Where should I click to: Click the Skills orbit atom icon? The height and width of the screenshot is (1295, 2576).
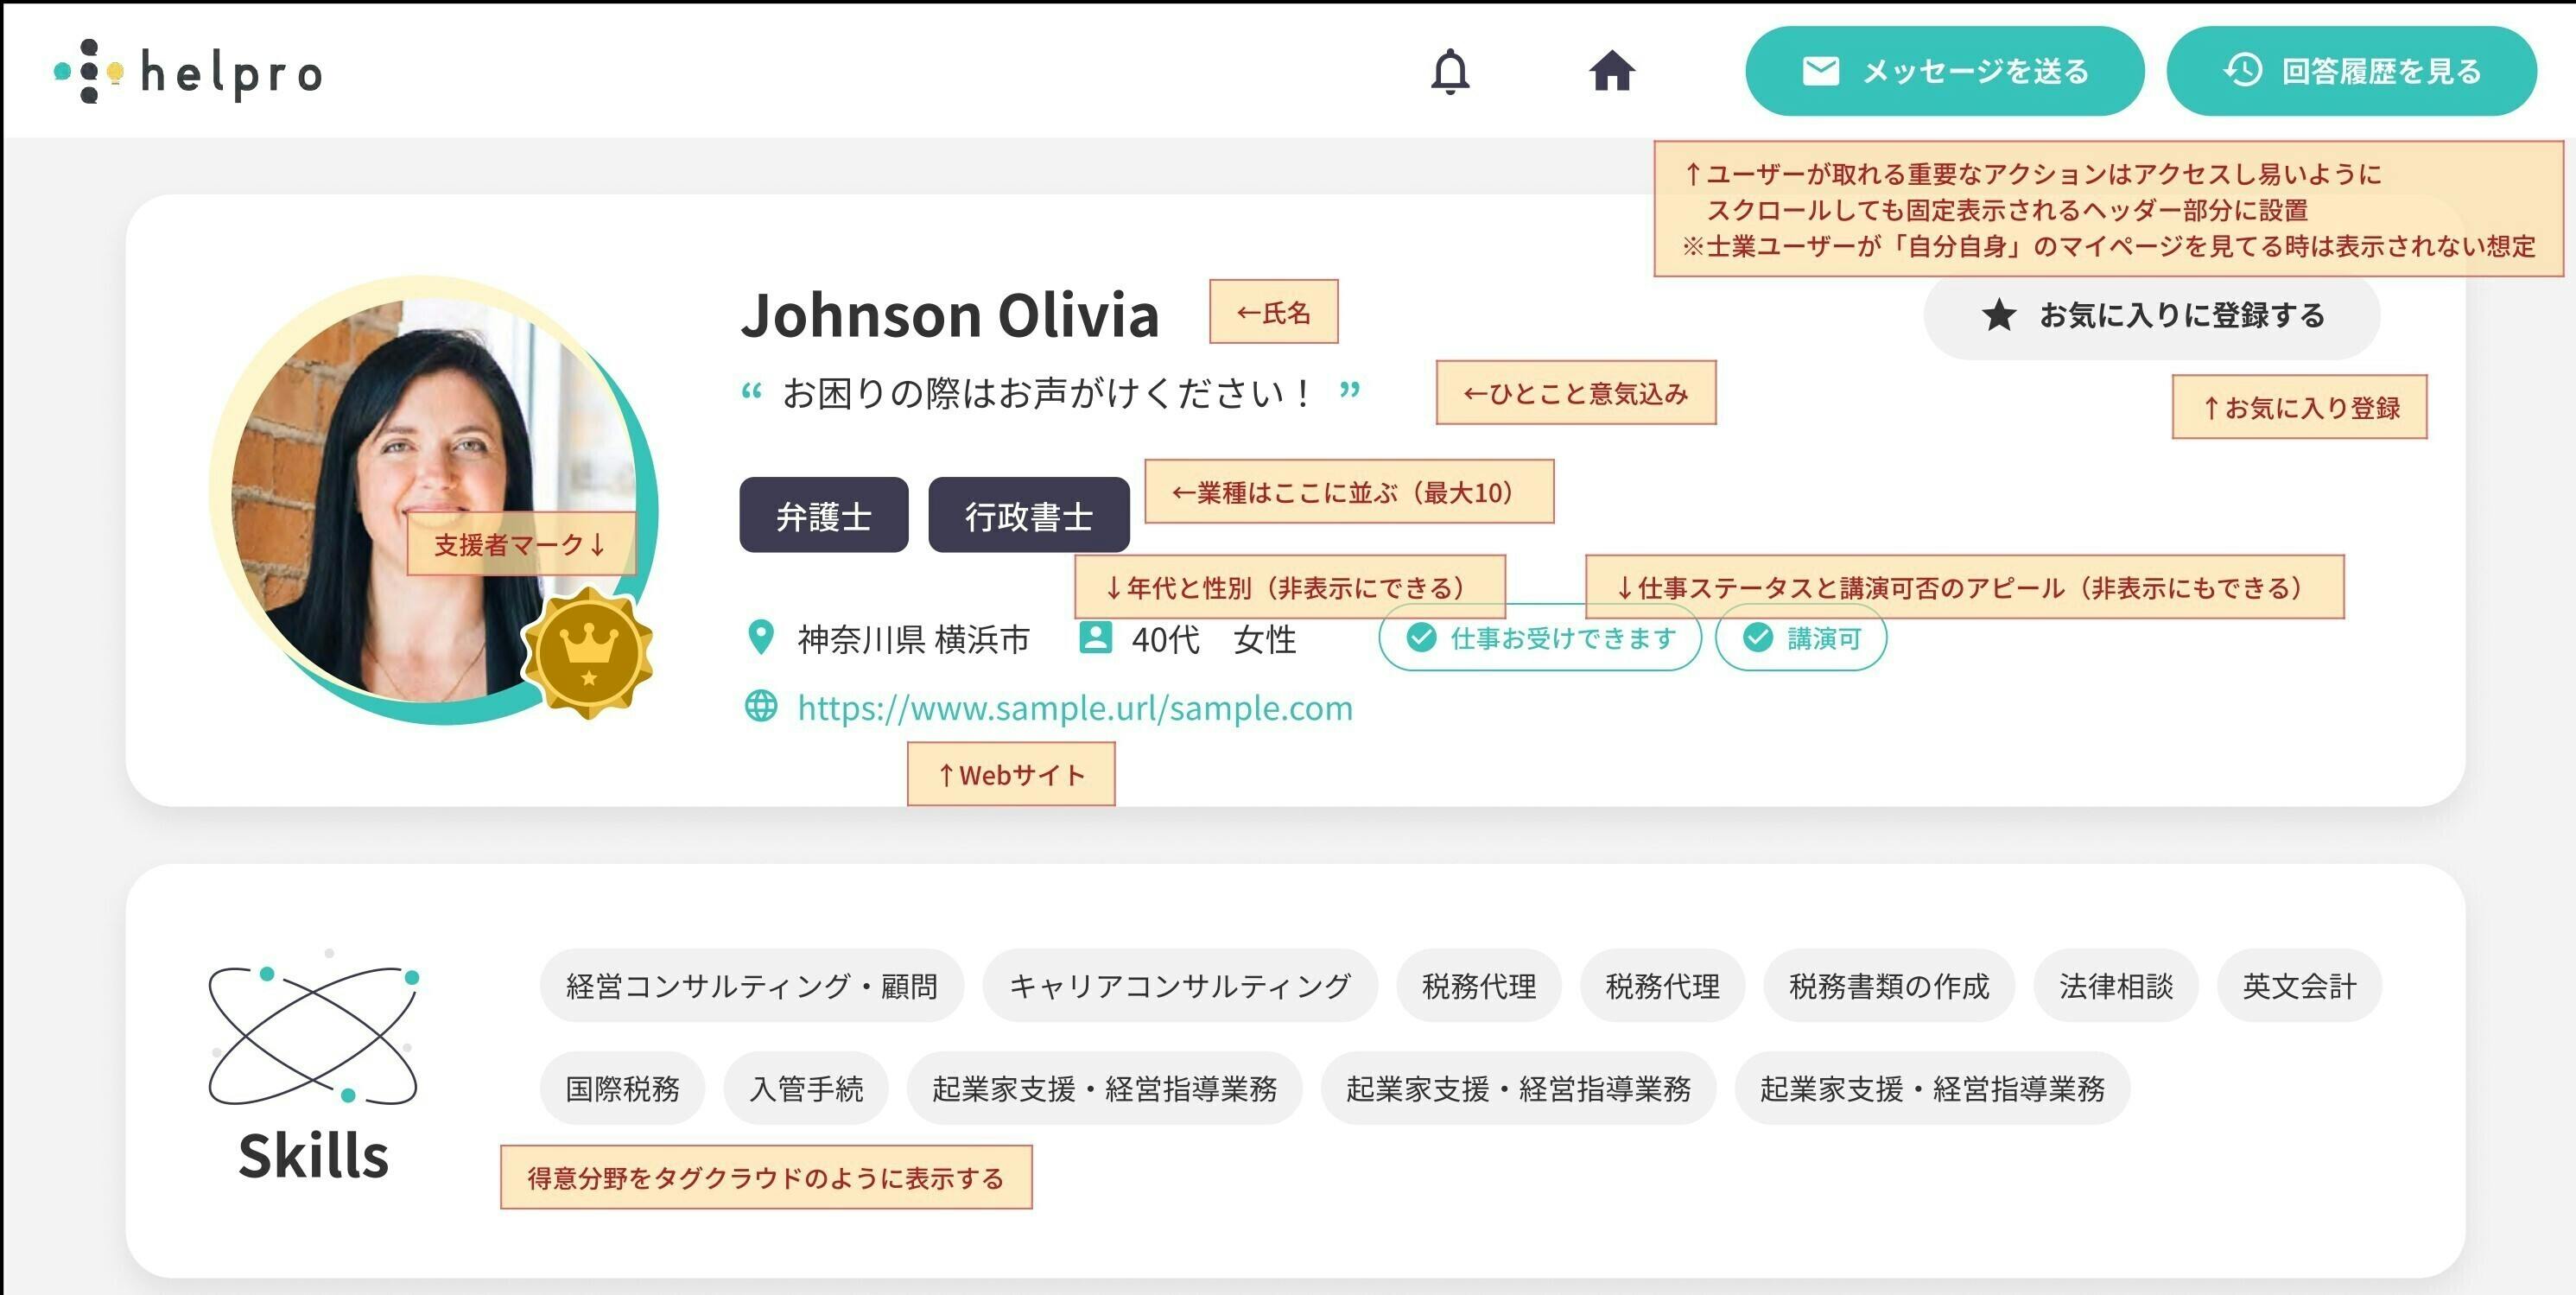tap(313, 1035)
